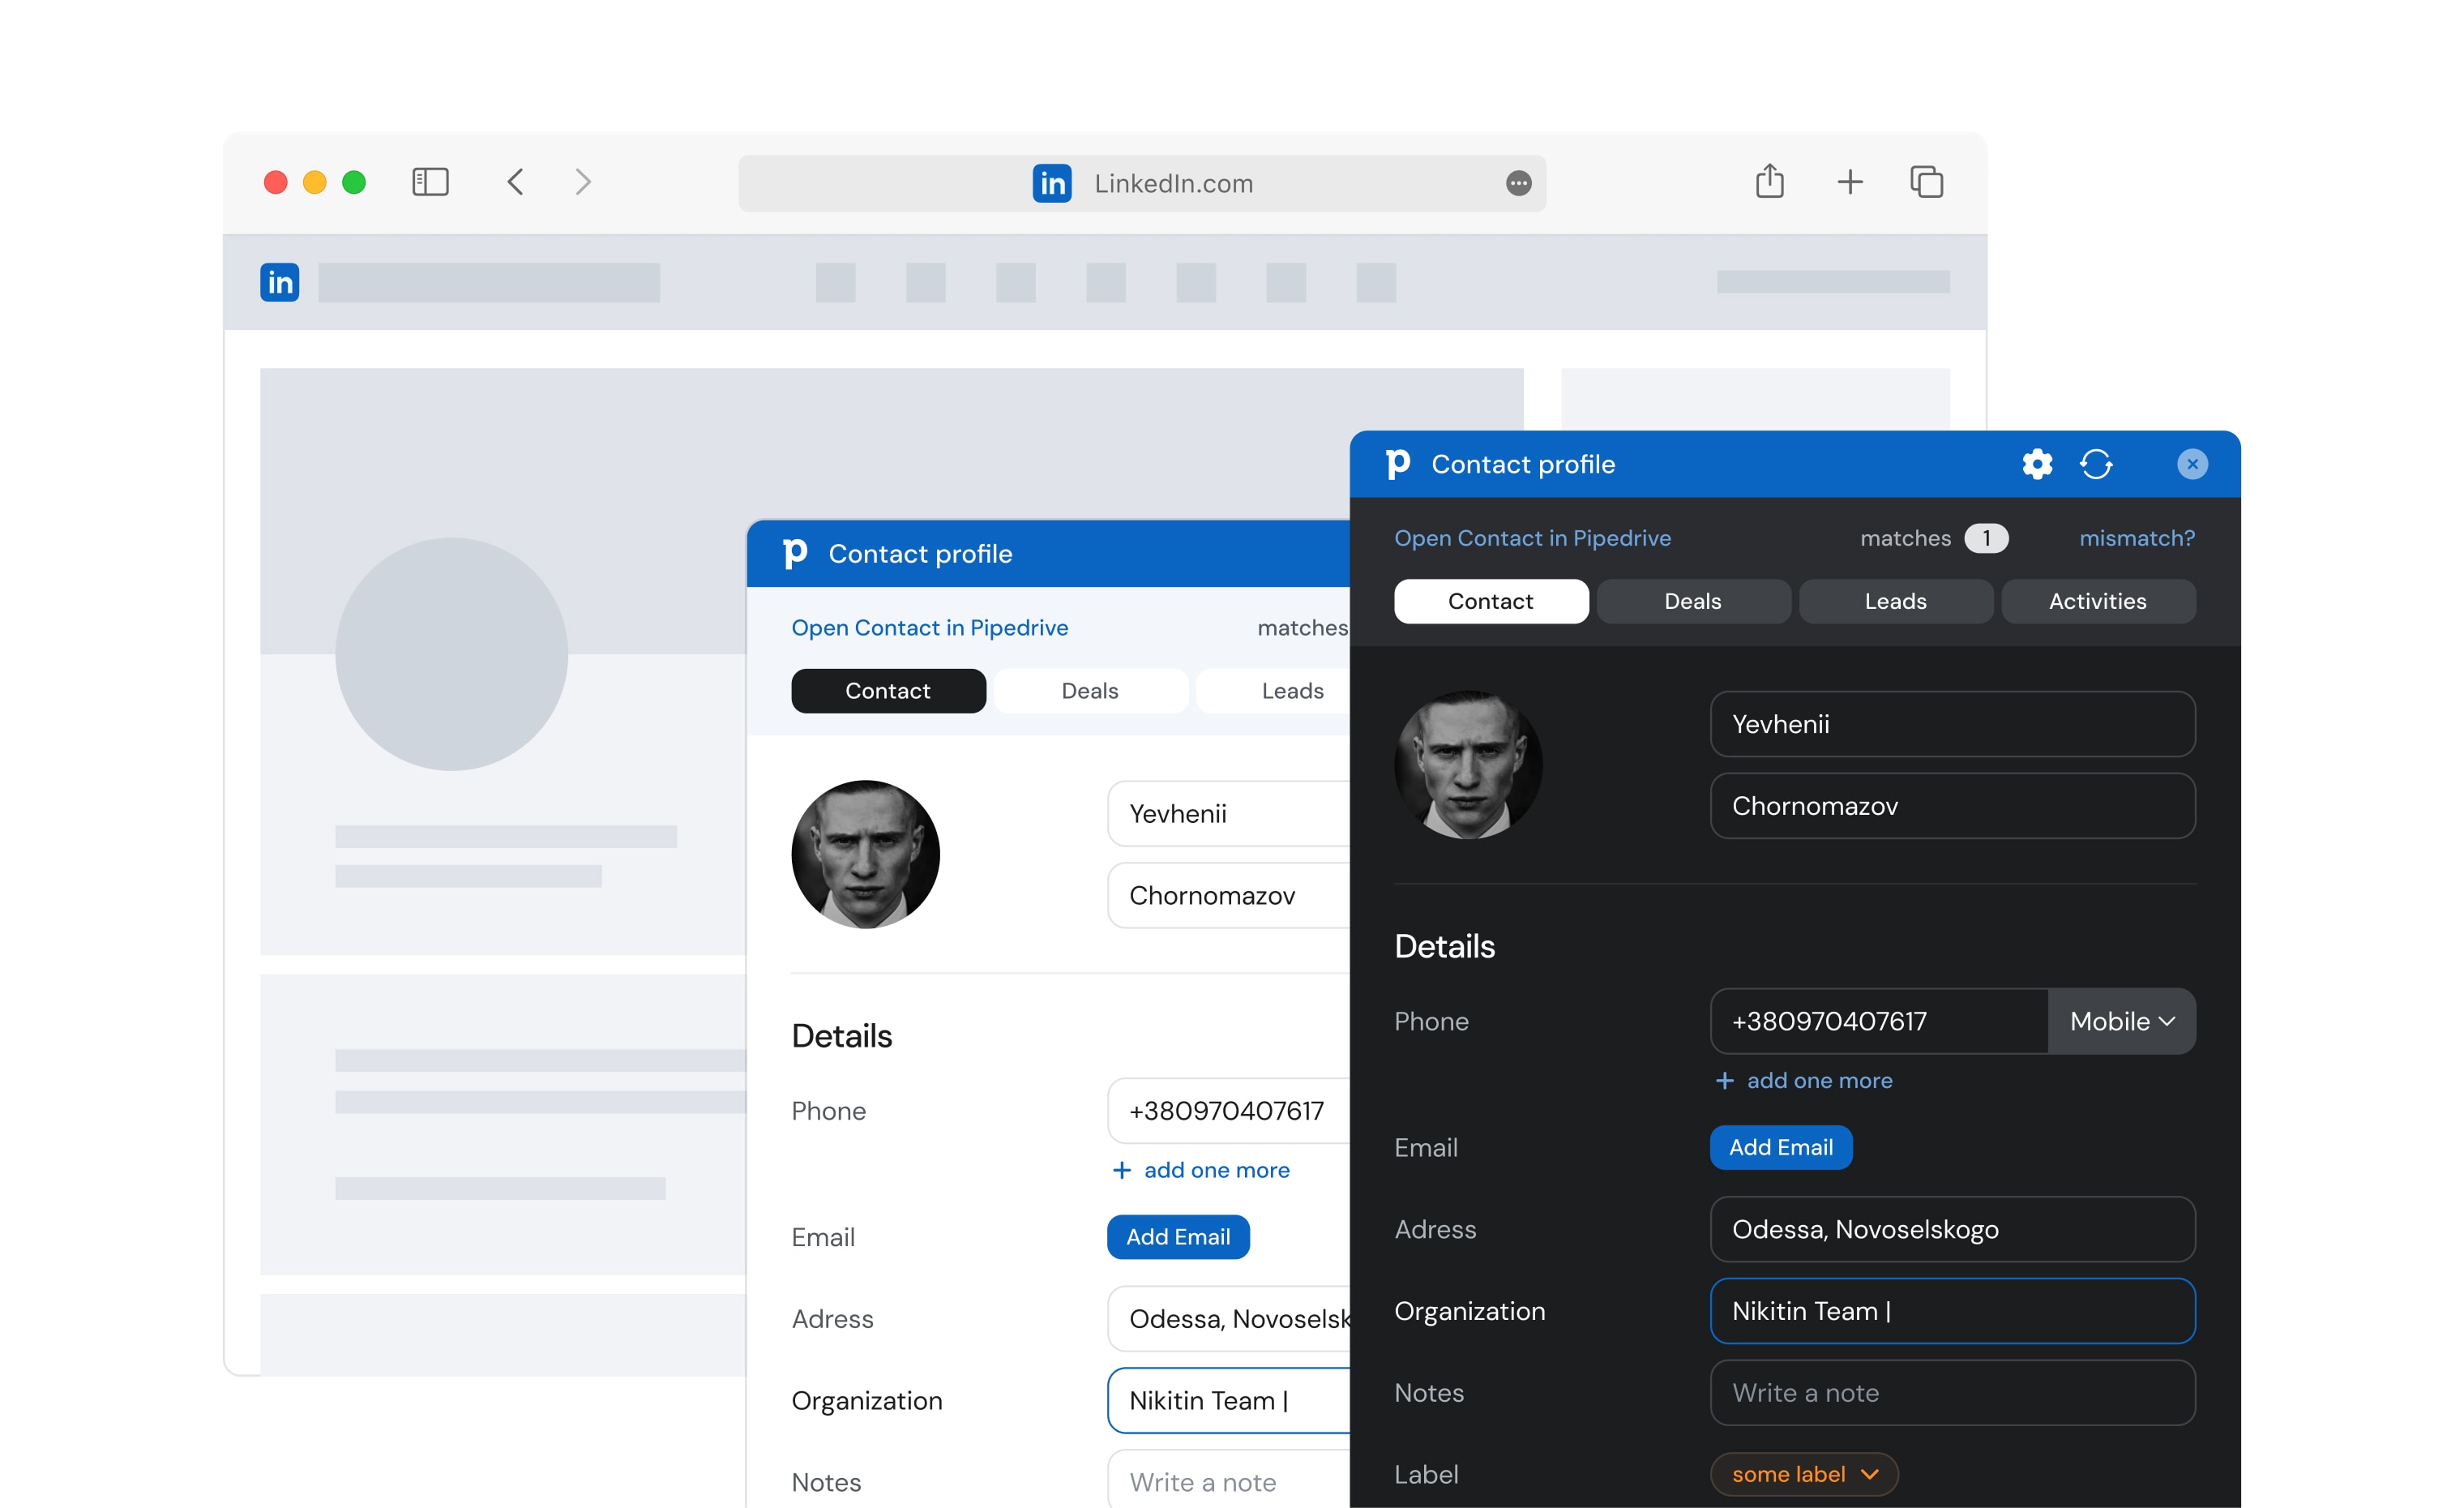Image resolution: width=2464 pixels, height=1508 pixels.
Task: Open the Contact profile settings gear
Action: point(2037,464)
